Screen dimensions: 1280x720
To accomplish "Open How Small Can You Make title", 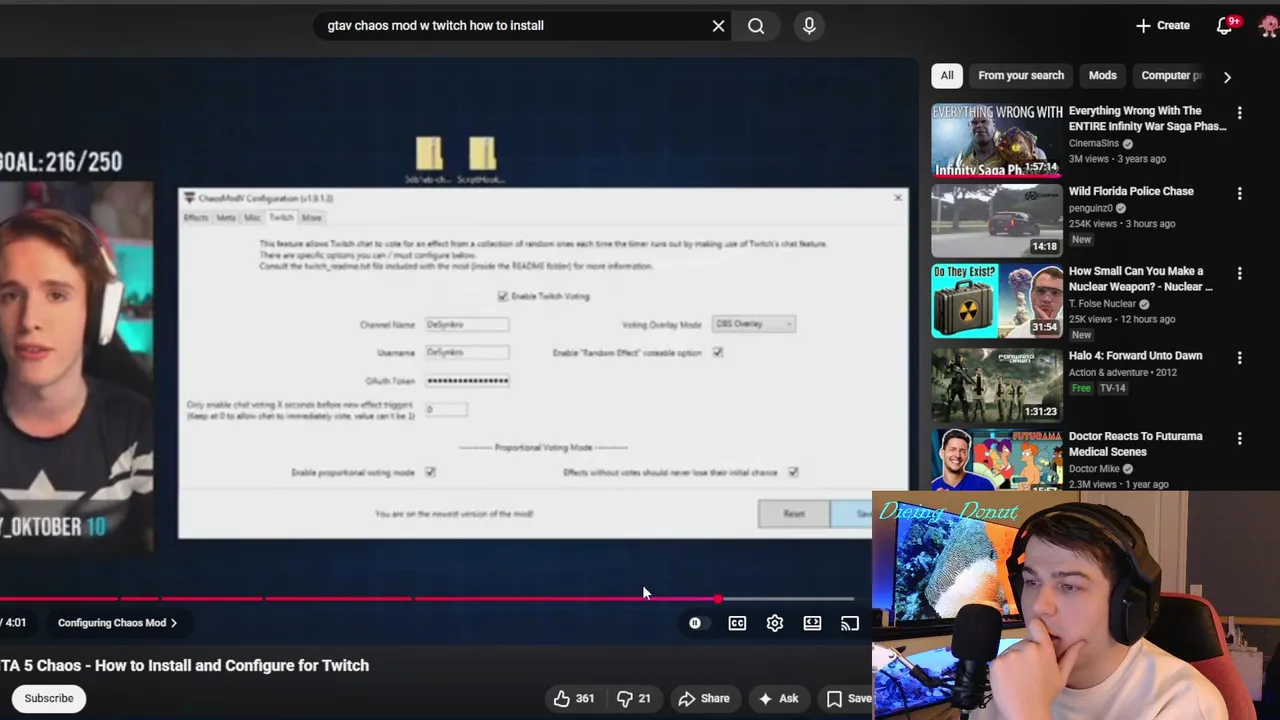I will (1140, 279).
